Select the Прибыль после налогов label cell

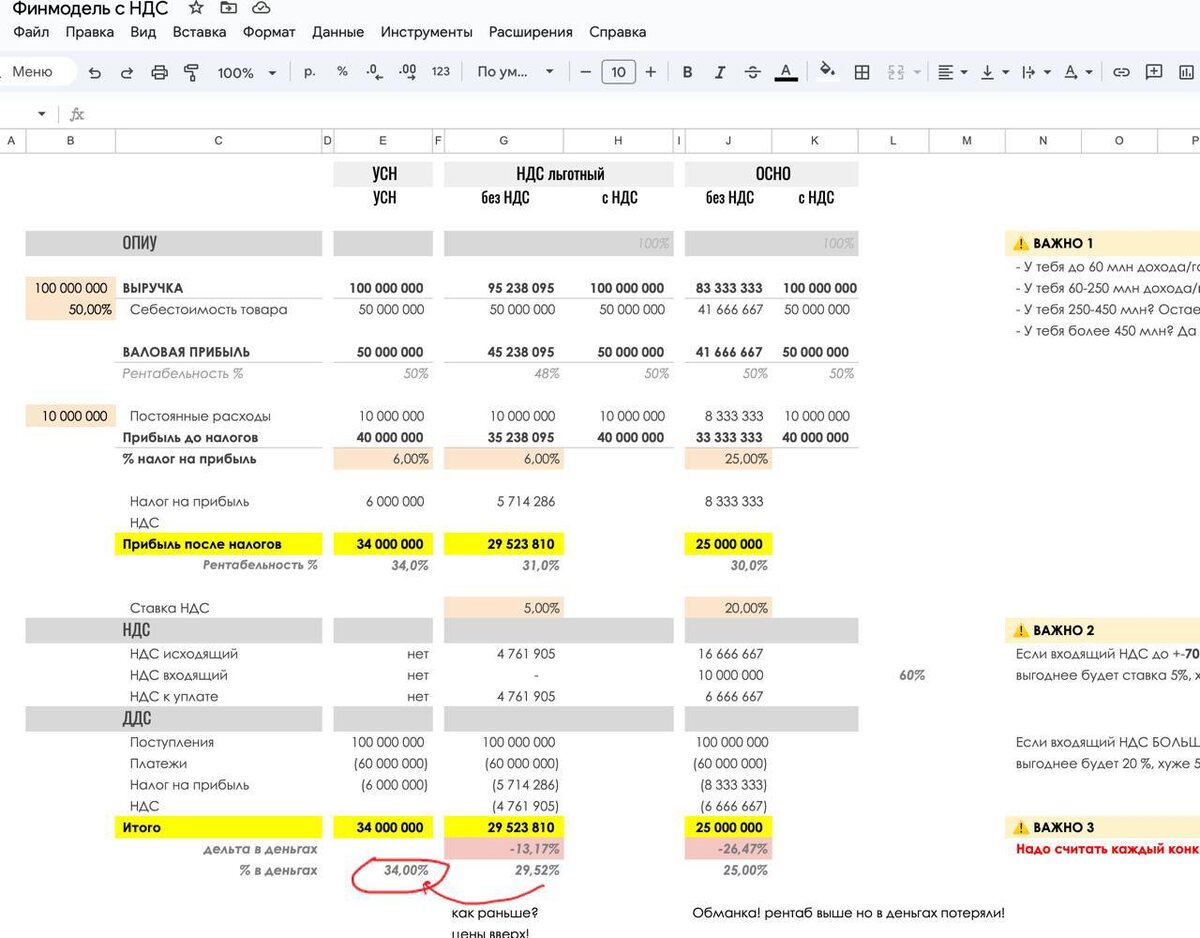(219, 544)
